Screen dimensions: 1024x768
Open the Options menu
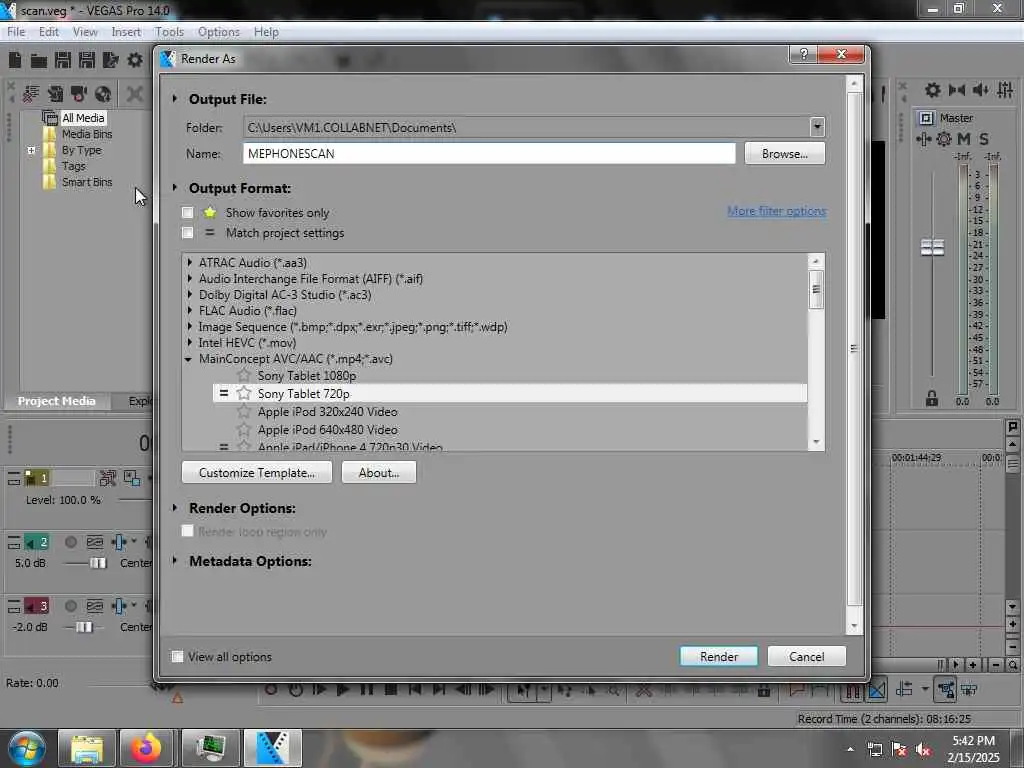pyautogui.click(x=219, y=32)
